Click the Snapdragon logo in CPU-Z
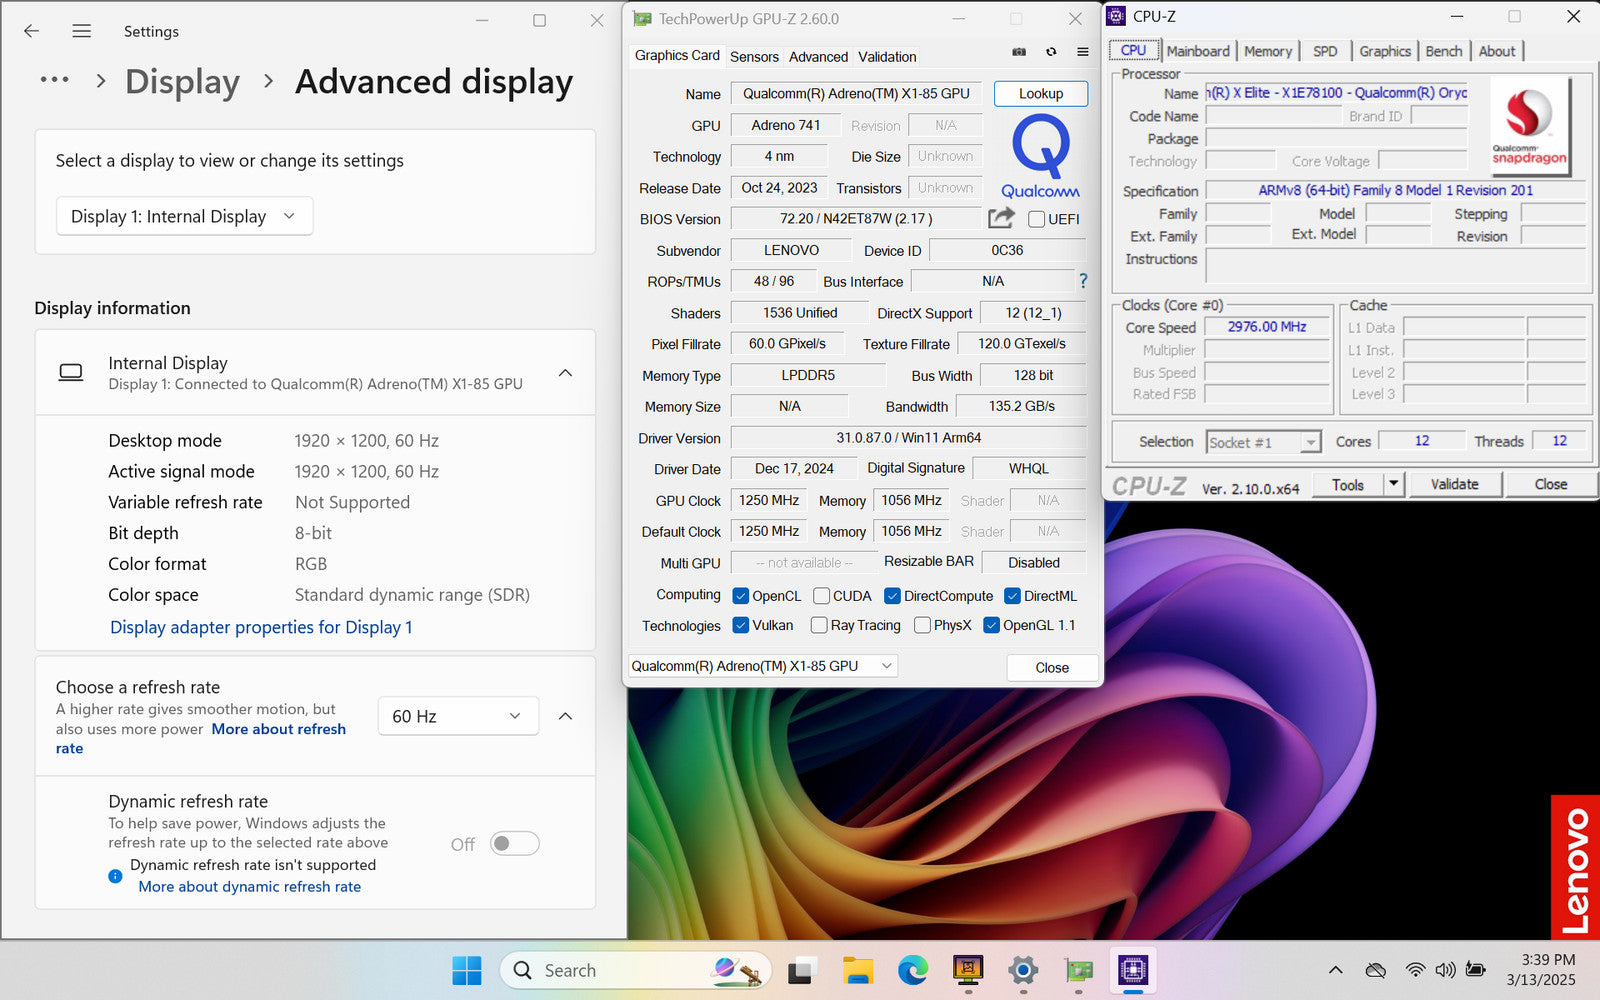1600x1000 pixels. pyautogui.click(x=1530, y=126)
